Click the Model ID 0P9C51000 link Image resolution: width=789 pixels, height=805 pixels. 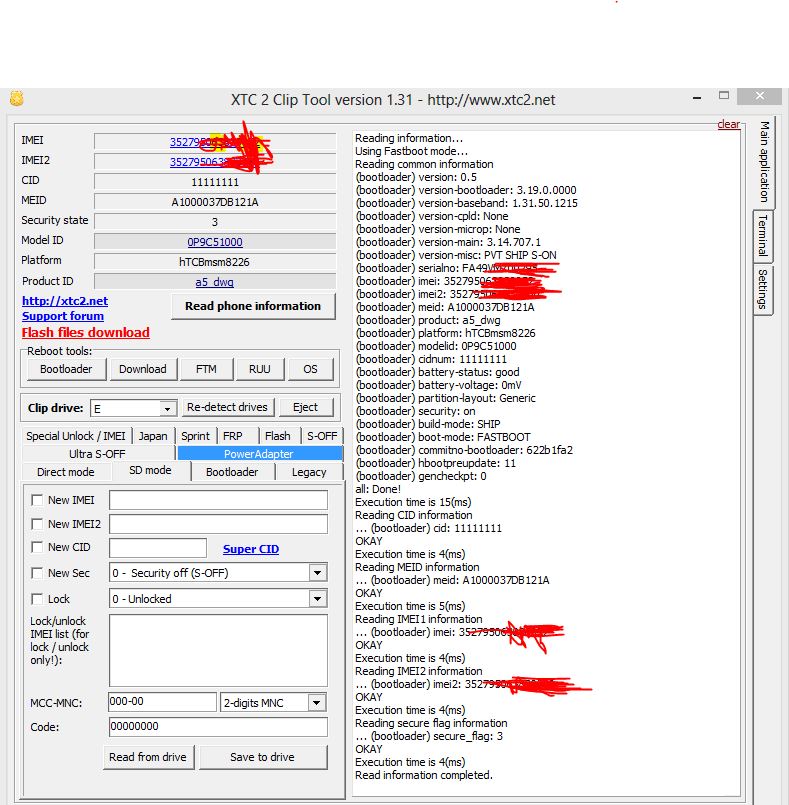click(x=215, y=242)
